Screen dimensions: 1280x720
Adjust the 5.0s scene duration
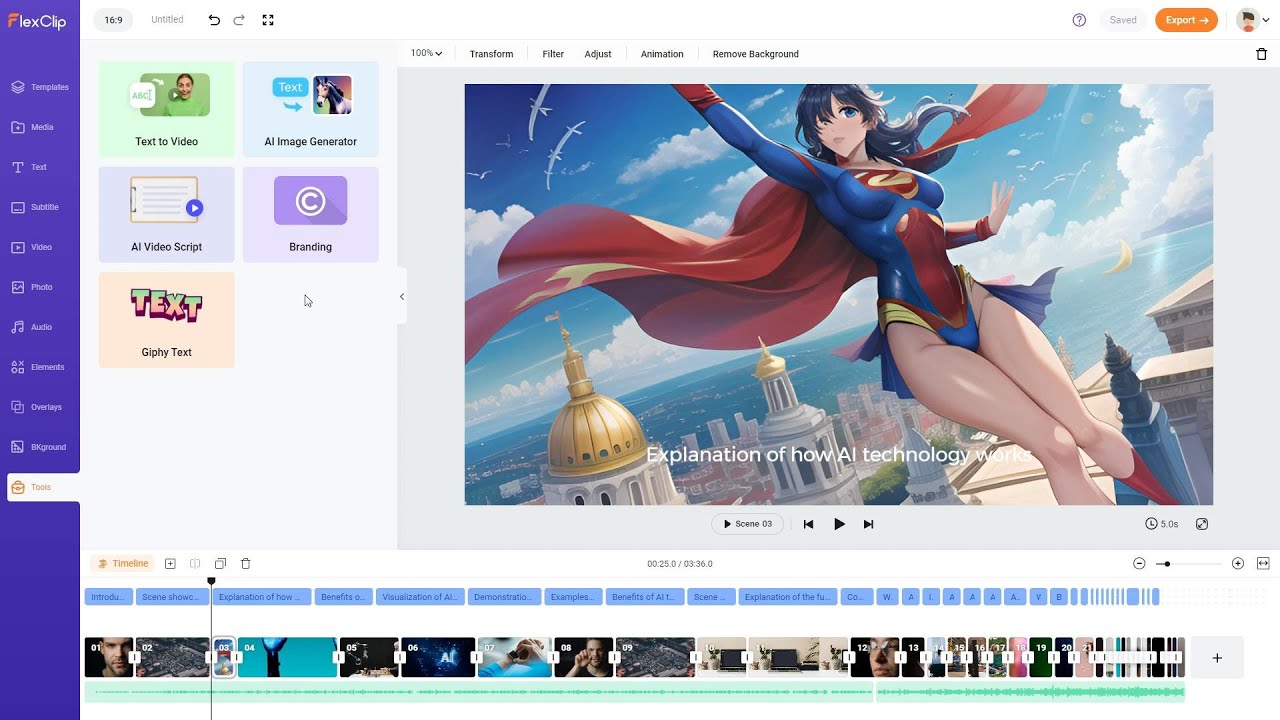[1162, 524]
